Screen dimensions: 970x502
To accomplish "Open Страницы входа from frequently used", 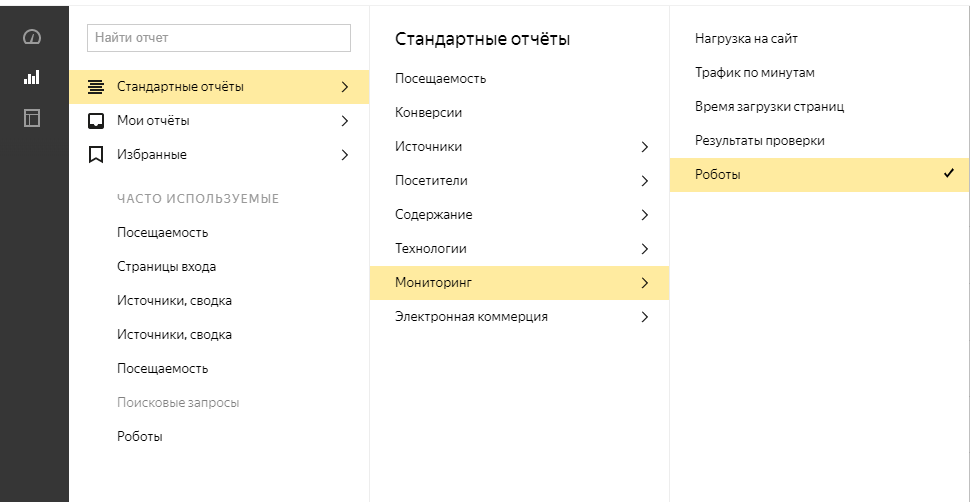I will click(x=166, y=267).
